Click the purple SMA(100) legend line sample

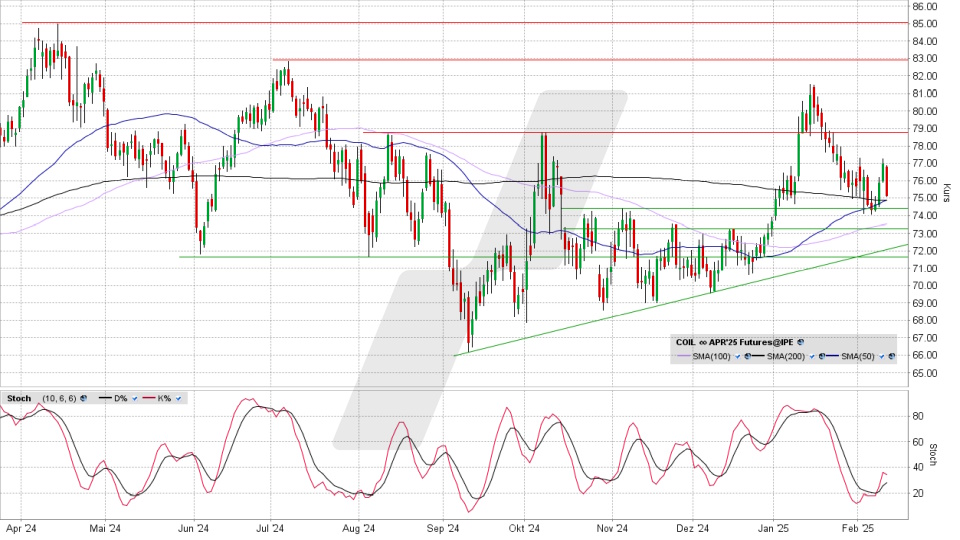click(689, 356)
